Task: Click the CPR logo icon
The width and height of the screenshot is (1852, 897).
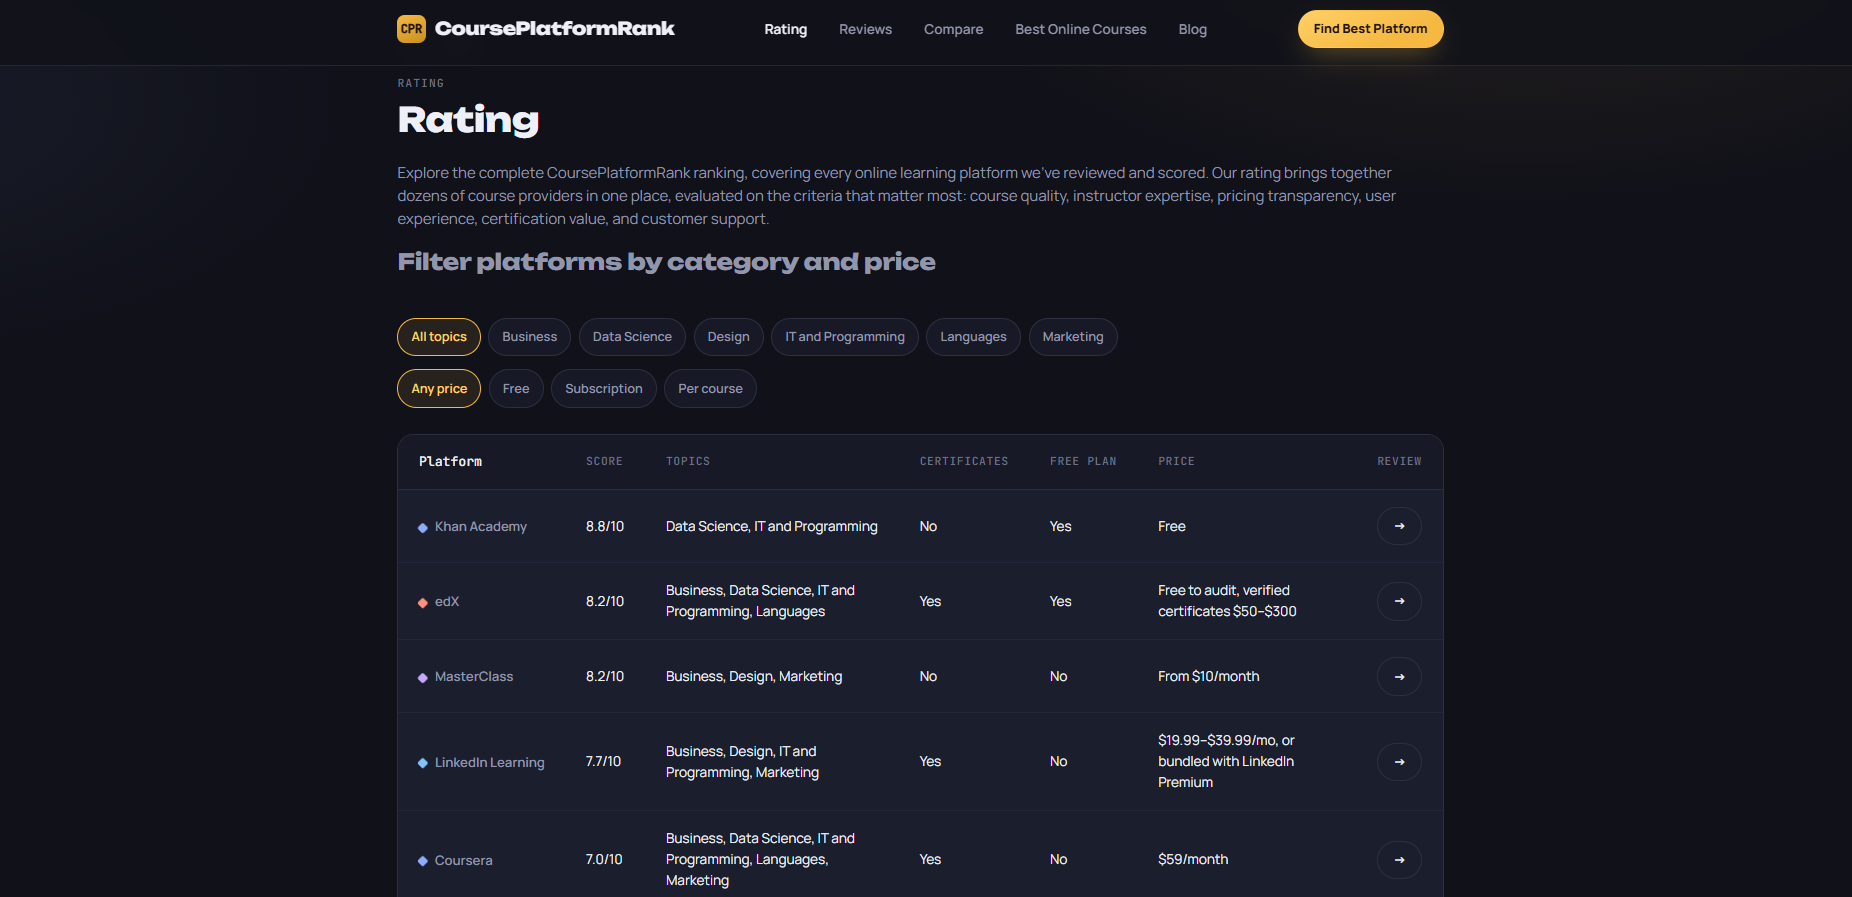Action: point(411,29)
